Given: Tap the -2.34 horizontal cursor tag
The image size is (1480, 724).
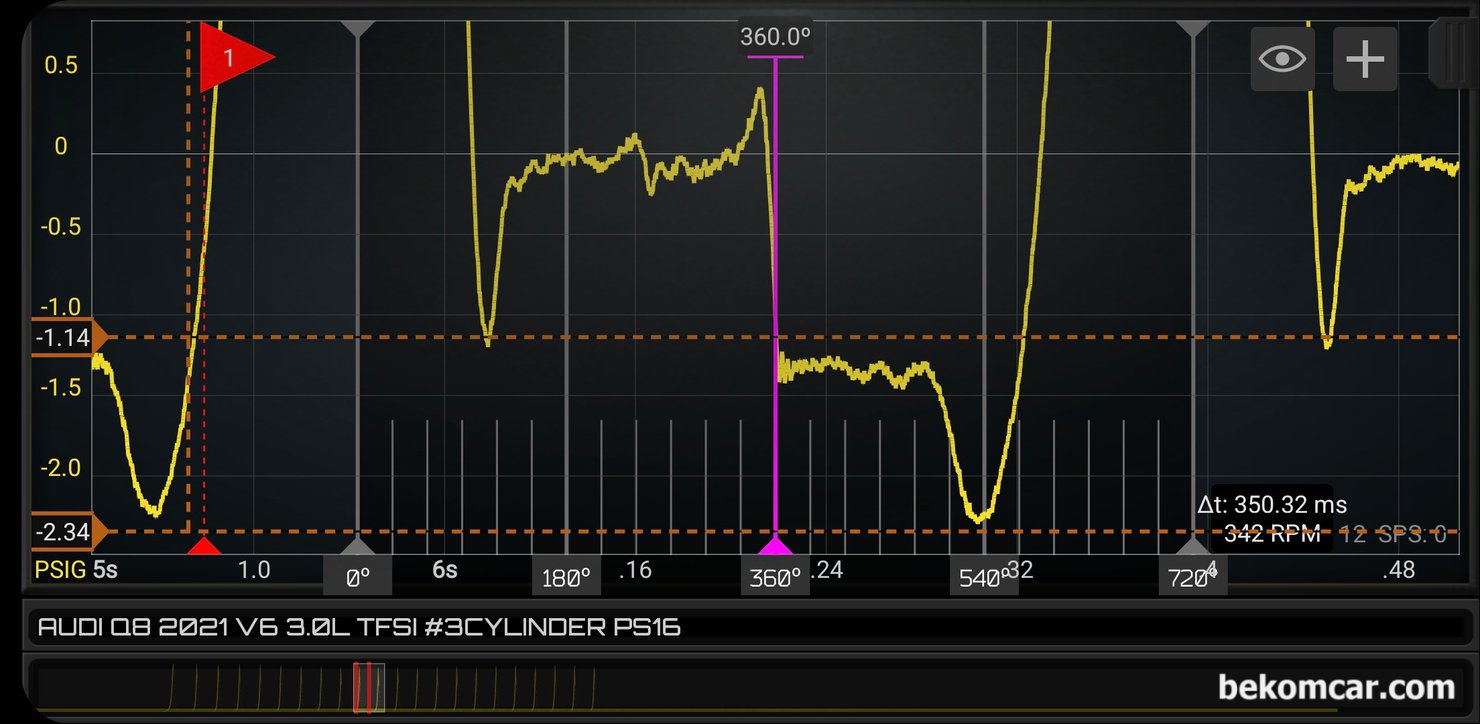Looking at the screenshot, I should tap(66, 532).
